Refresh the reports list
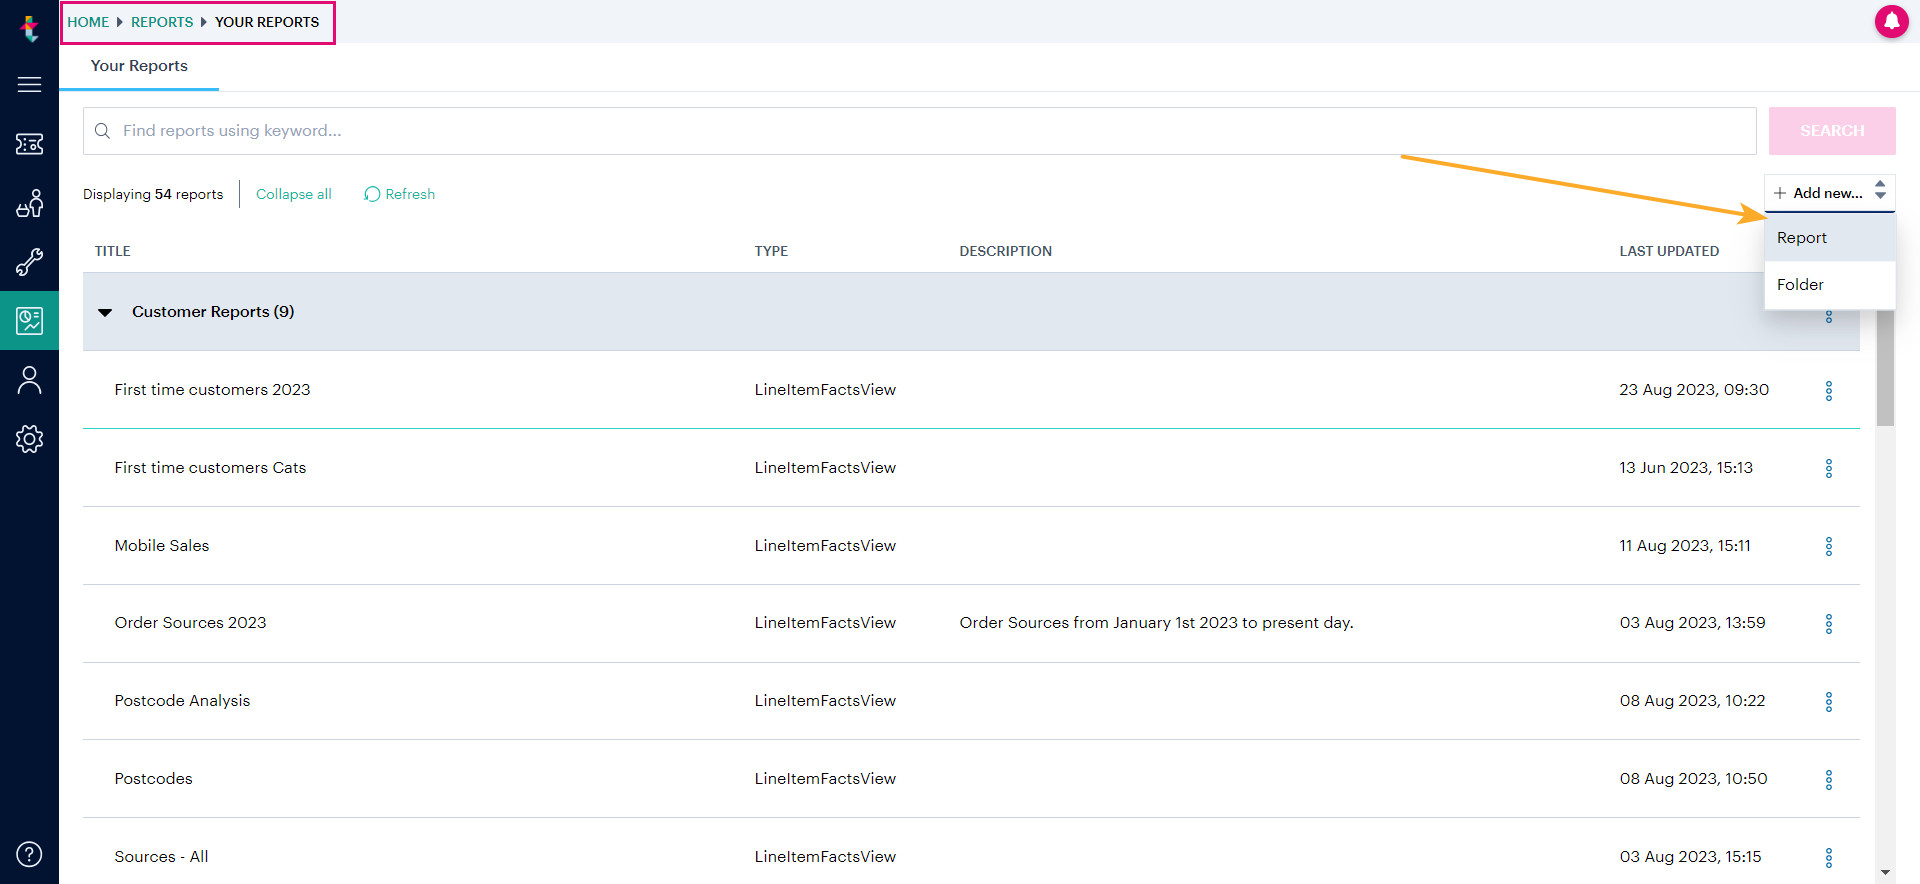Image resolution: width=1920 pixels, height=884 pixels. point(400,194)
